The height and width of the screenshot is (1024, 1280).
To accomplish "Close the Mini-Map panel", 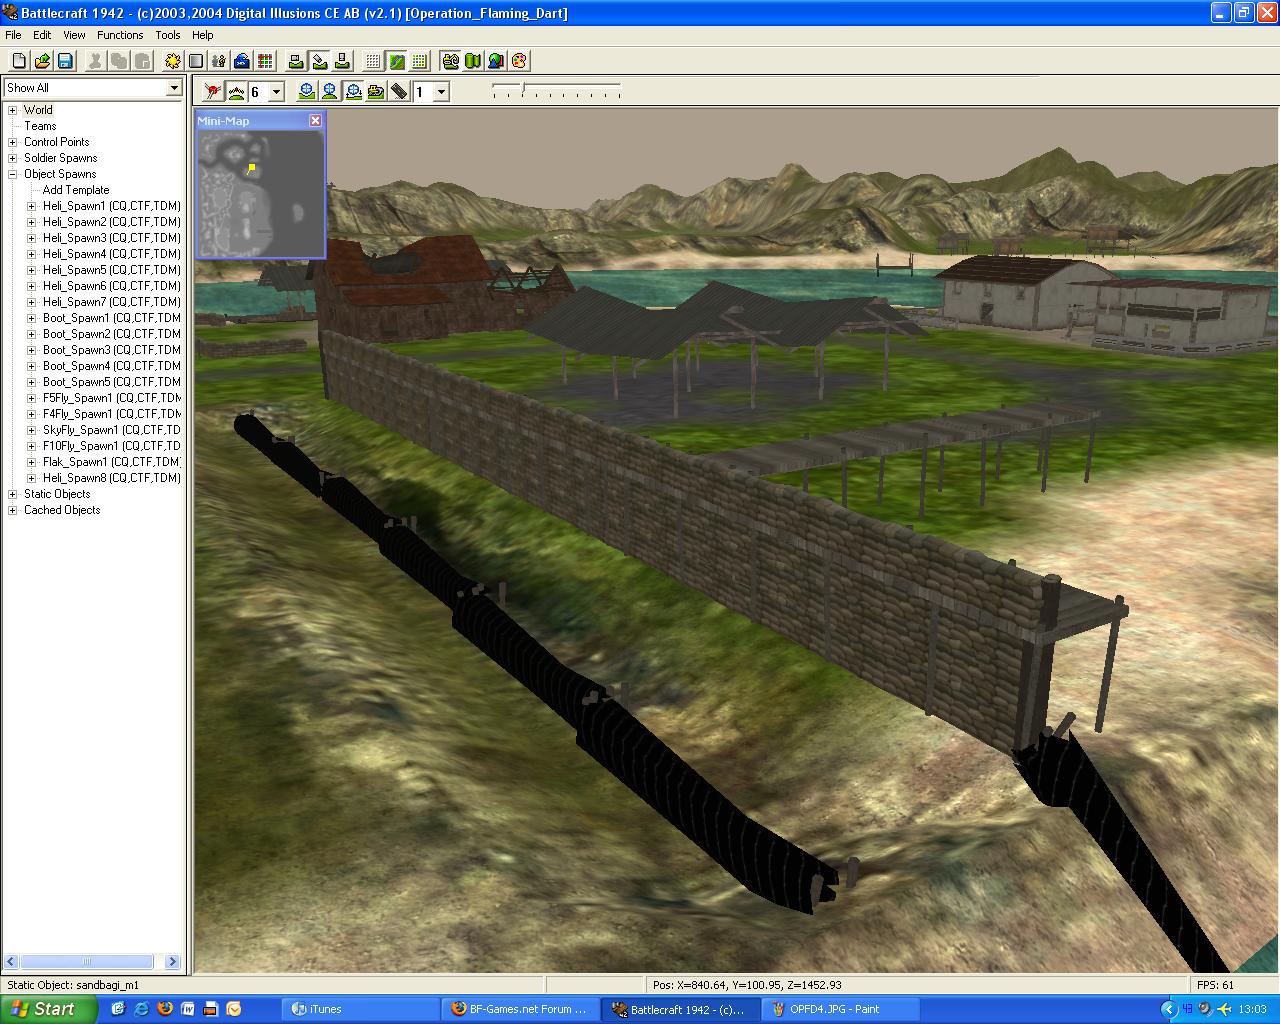I will 315,120.
